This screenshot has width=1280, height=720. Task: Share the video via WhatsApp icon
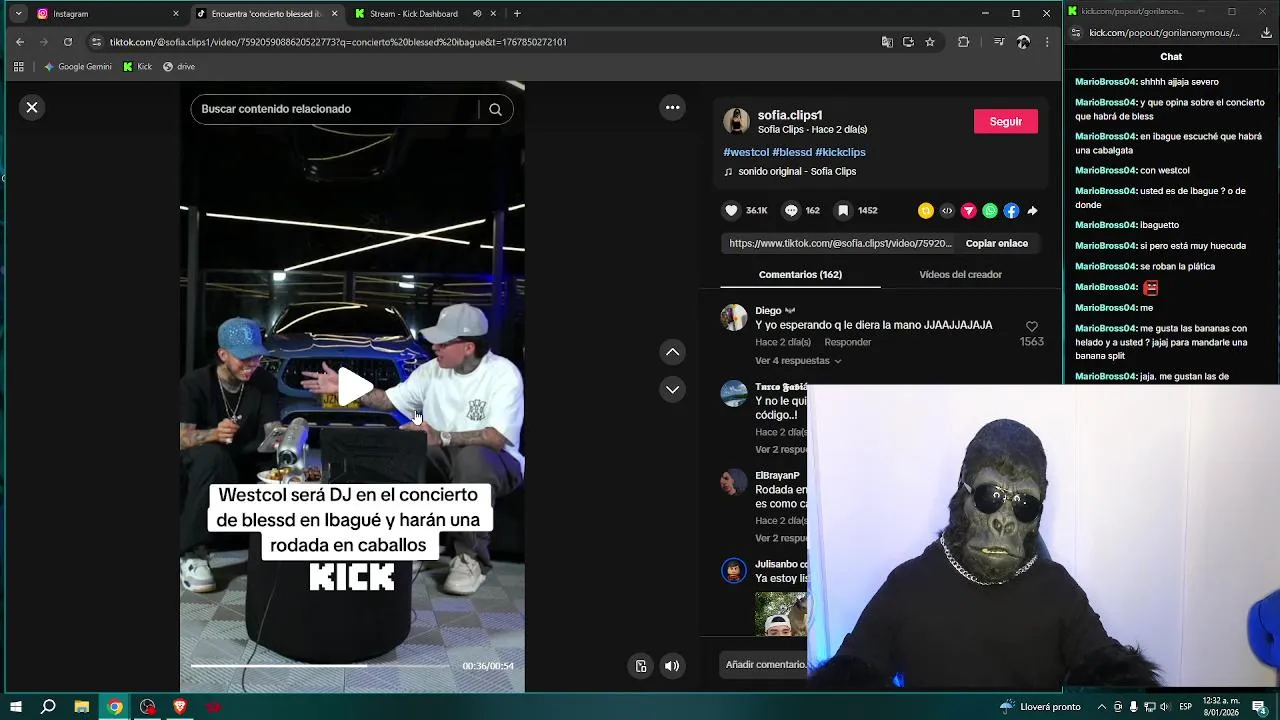[990, 210]
